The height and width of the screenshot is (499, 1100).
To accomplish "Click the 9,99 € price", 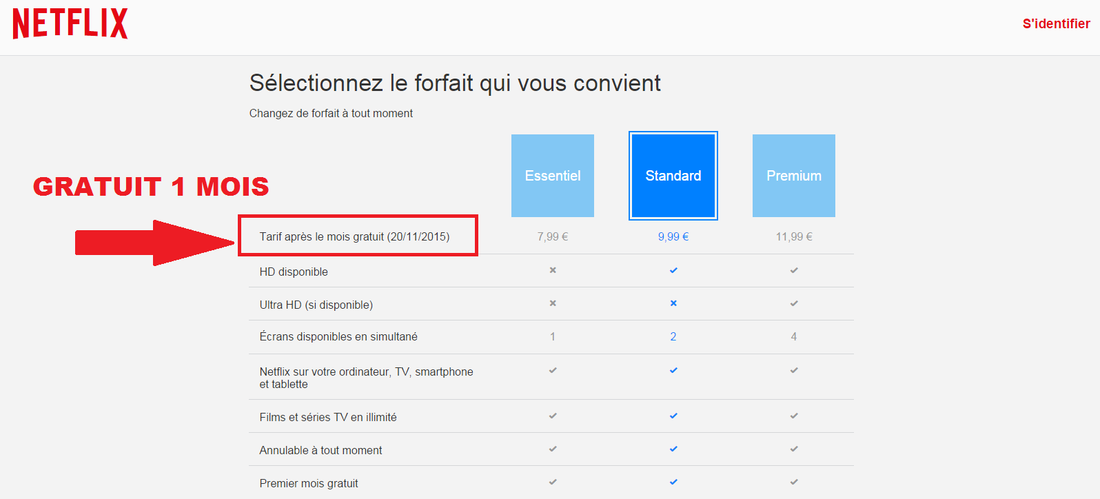I will click(673, 237).
